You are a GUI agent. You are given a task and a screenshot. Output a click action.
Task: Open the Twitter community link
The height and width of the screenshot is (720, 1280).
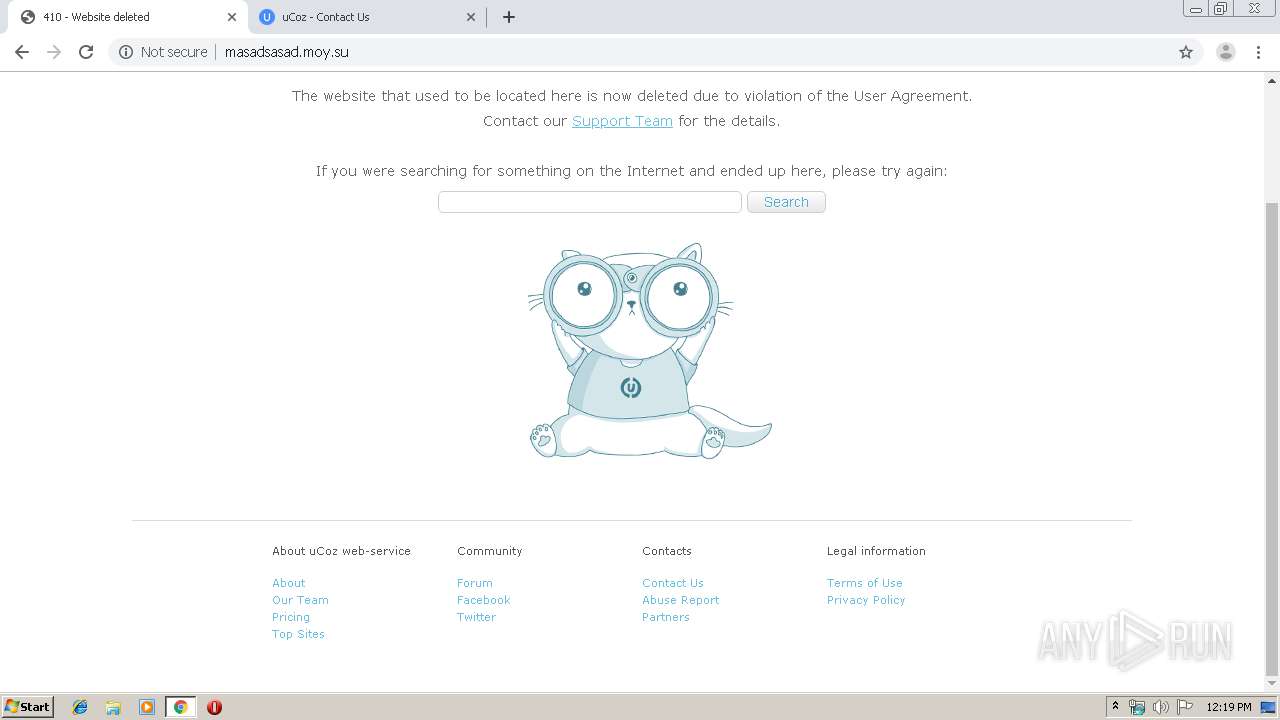(476, 617)
